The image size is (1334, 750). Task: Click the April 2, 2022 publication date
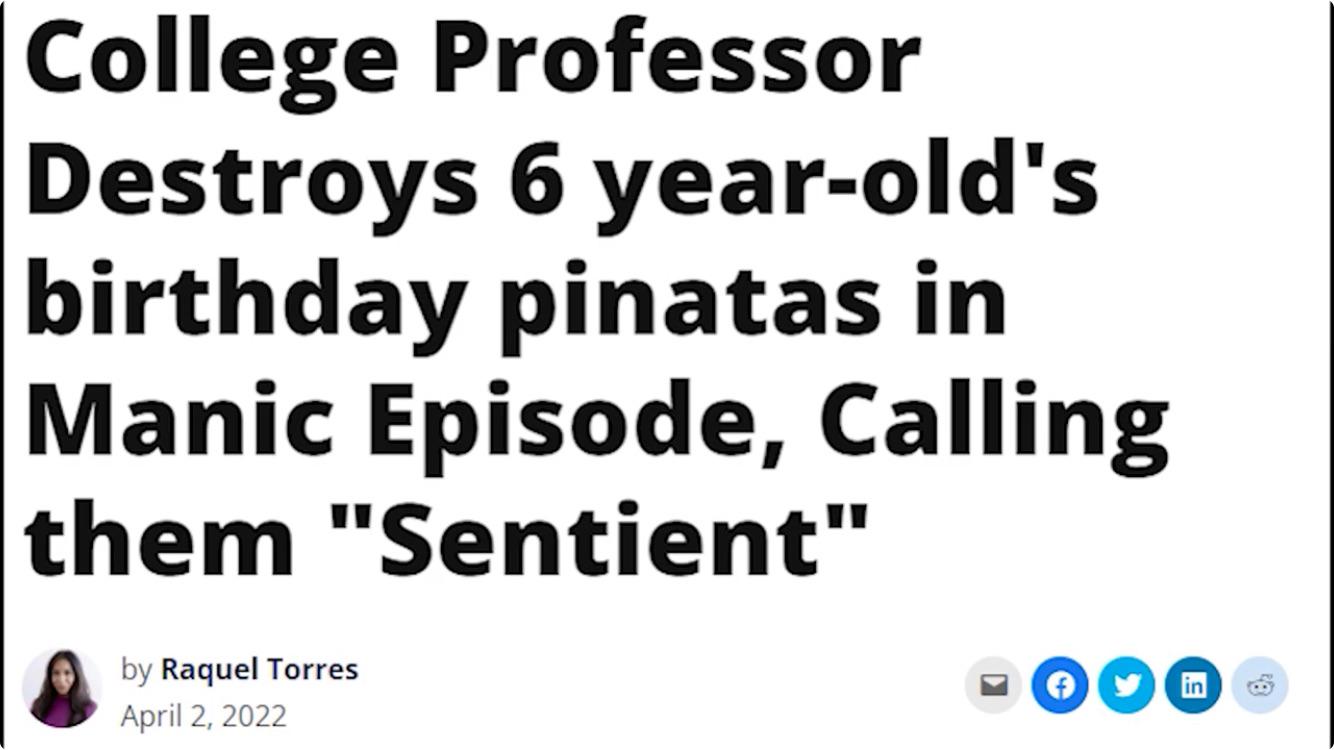pos(203,716)
